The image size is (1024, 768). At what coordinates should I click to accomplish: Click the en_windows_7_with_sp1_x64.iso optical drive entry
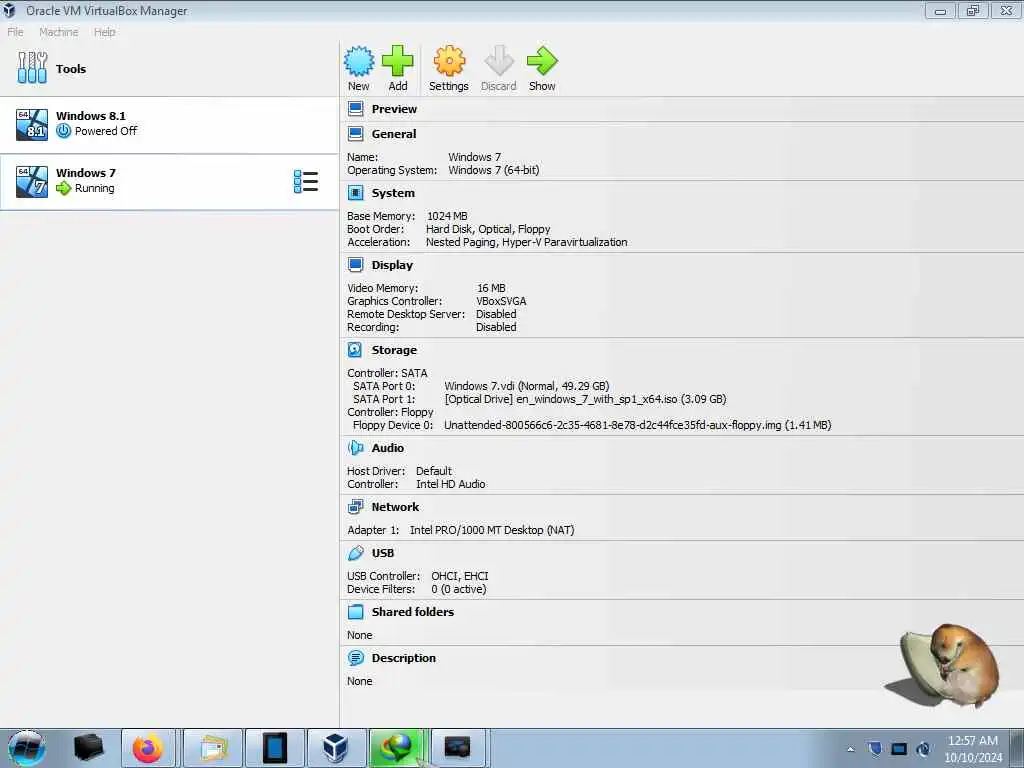tap(585, 399)
